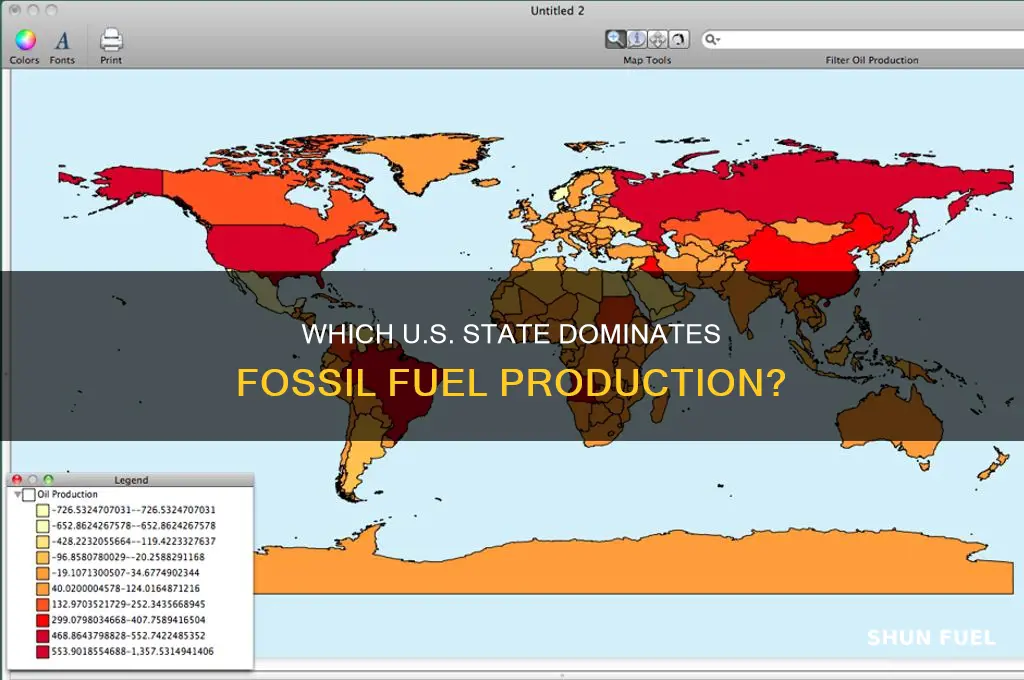Viewport: 1024px width, 680px height.
Task: Click swatch for 468.8643798828 range
Action: (x=42, y=636)
